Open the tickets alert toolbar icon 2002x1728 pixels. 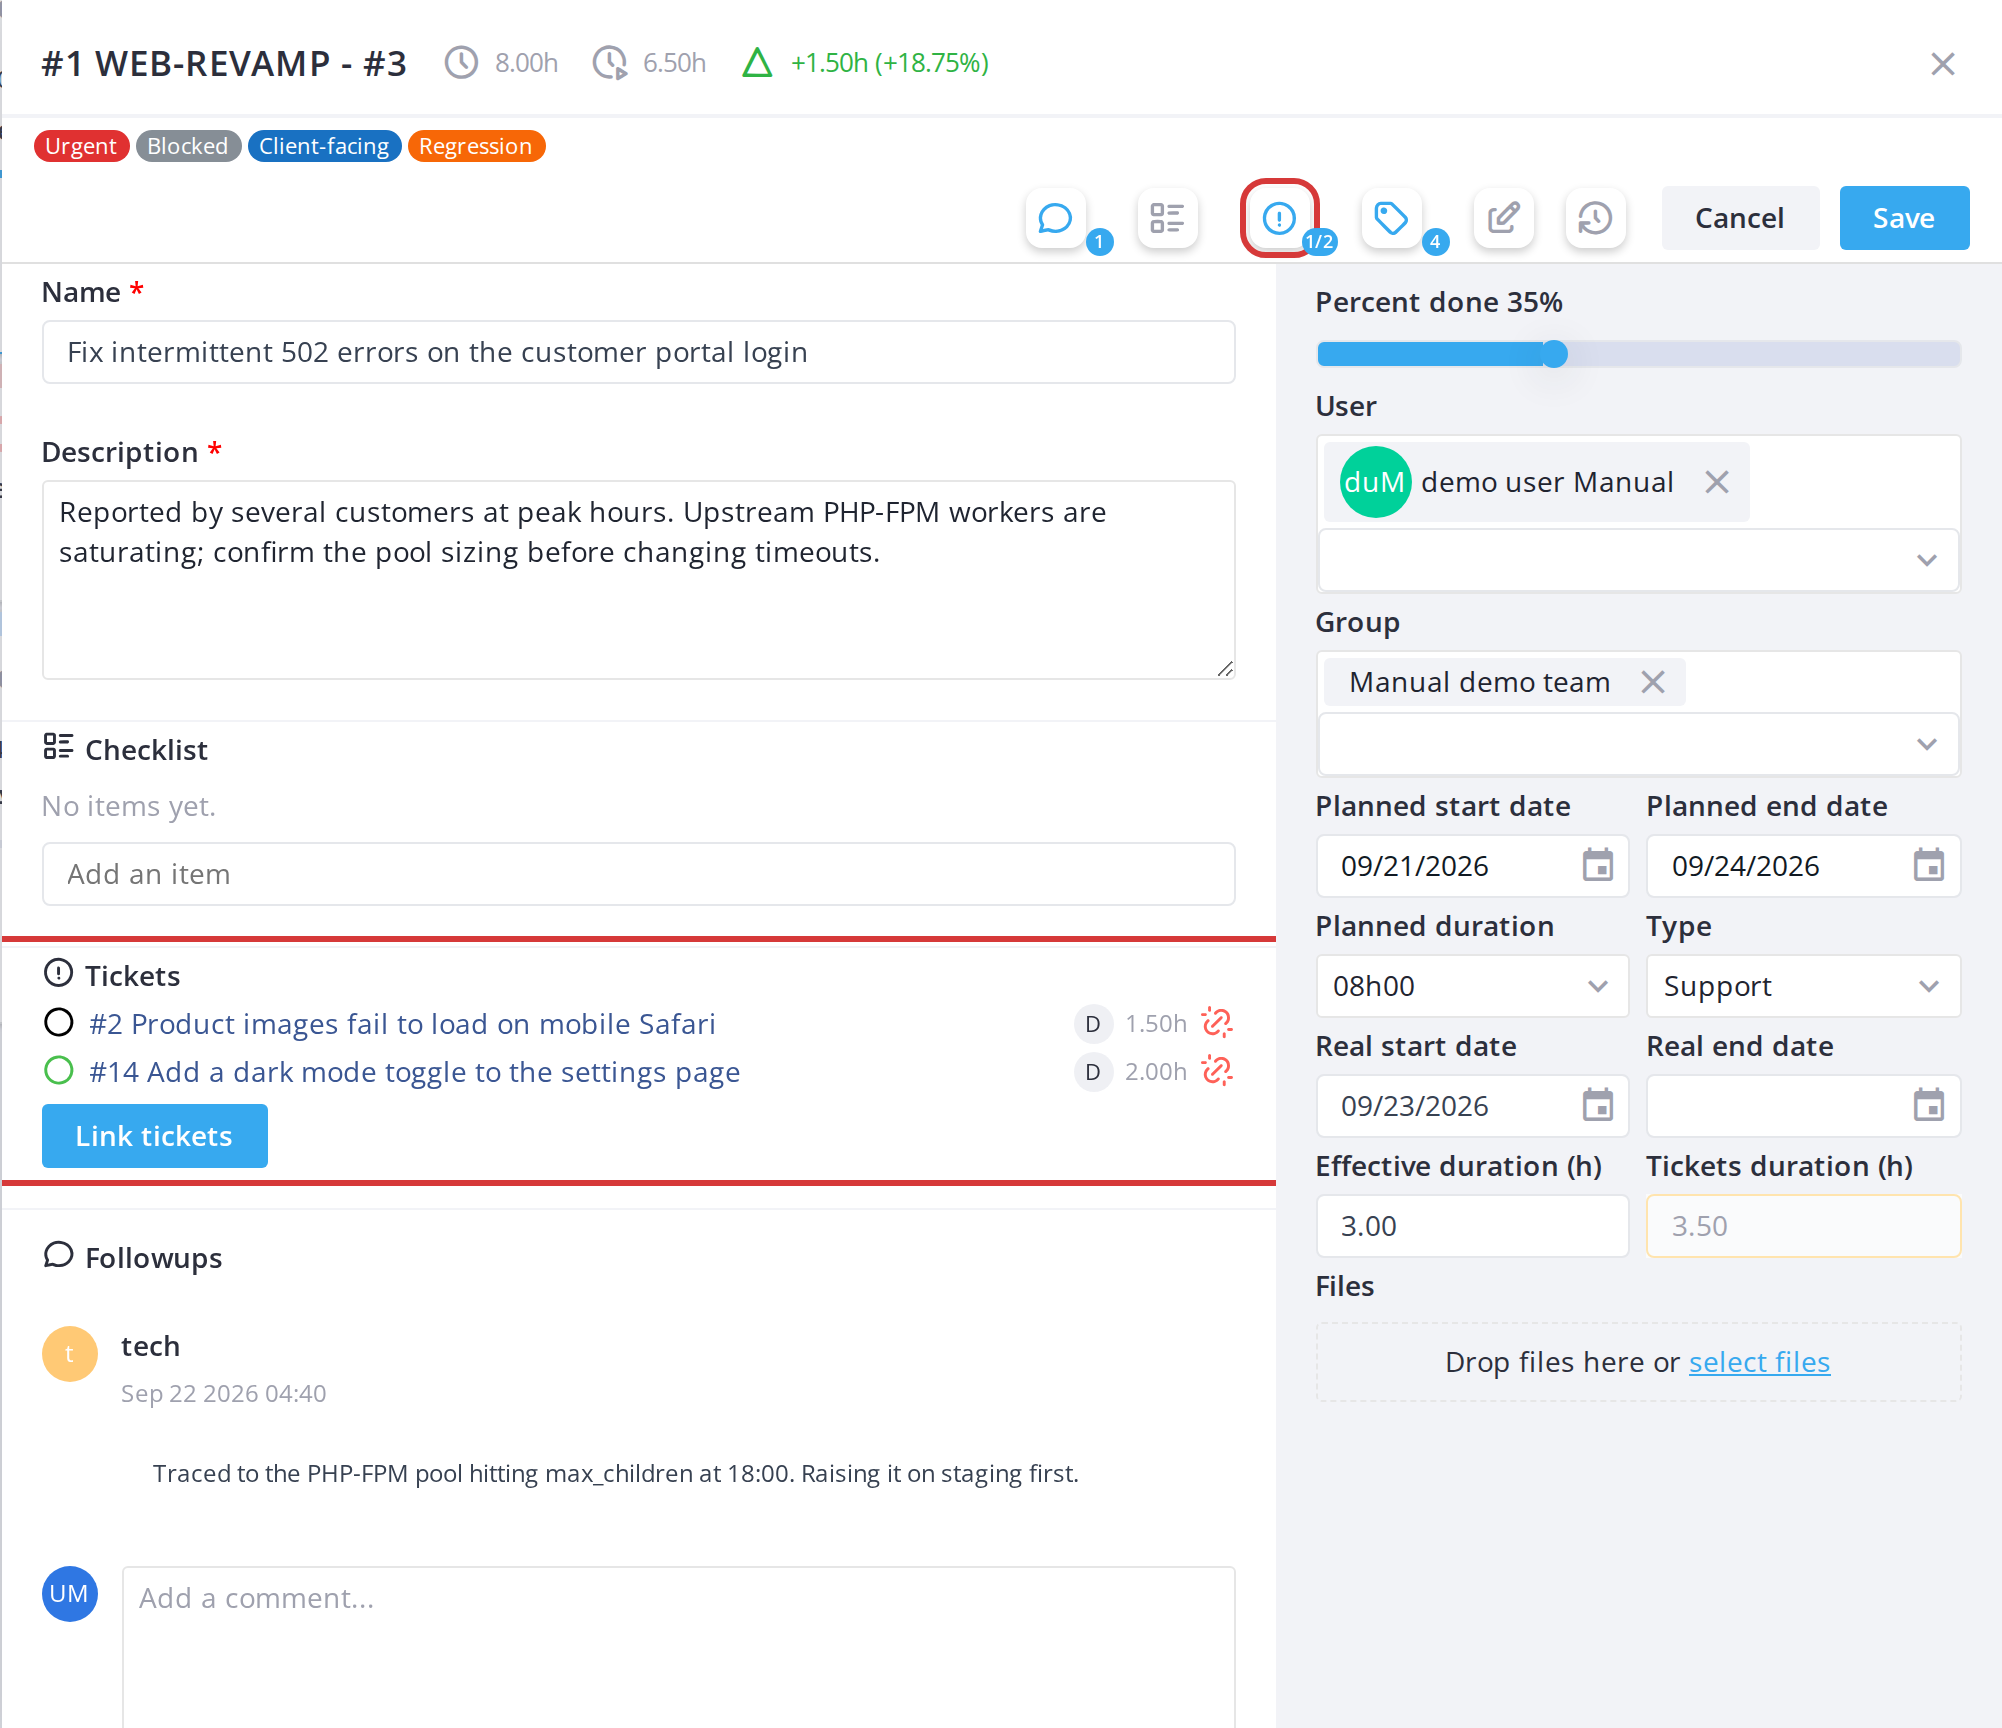tap(1279, 218)
